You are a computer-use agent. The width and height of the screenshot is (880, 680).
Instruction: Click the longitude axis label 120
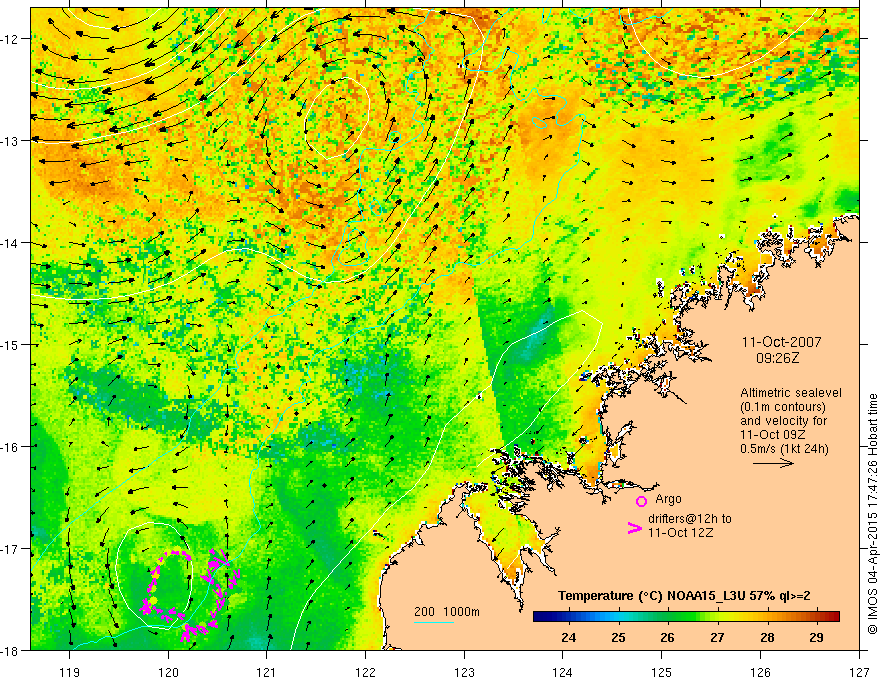(x=168, y=672)
